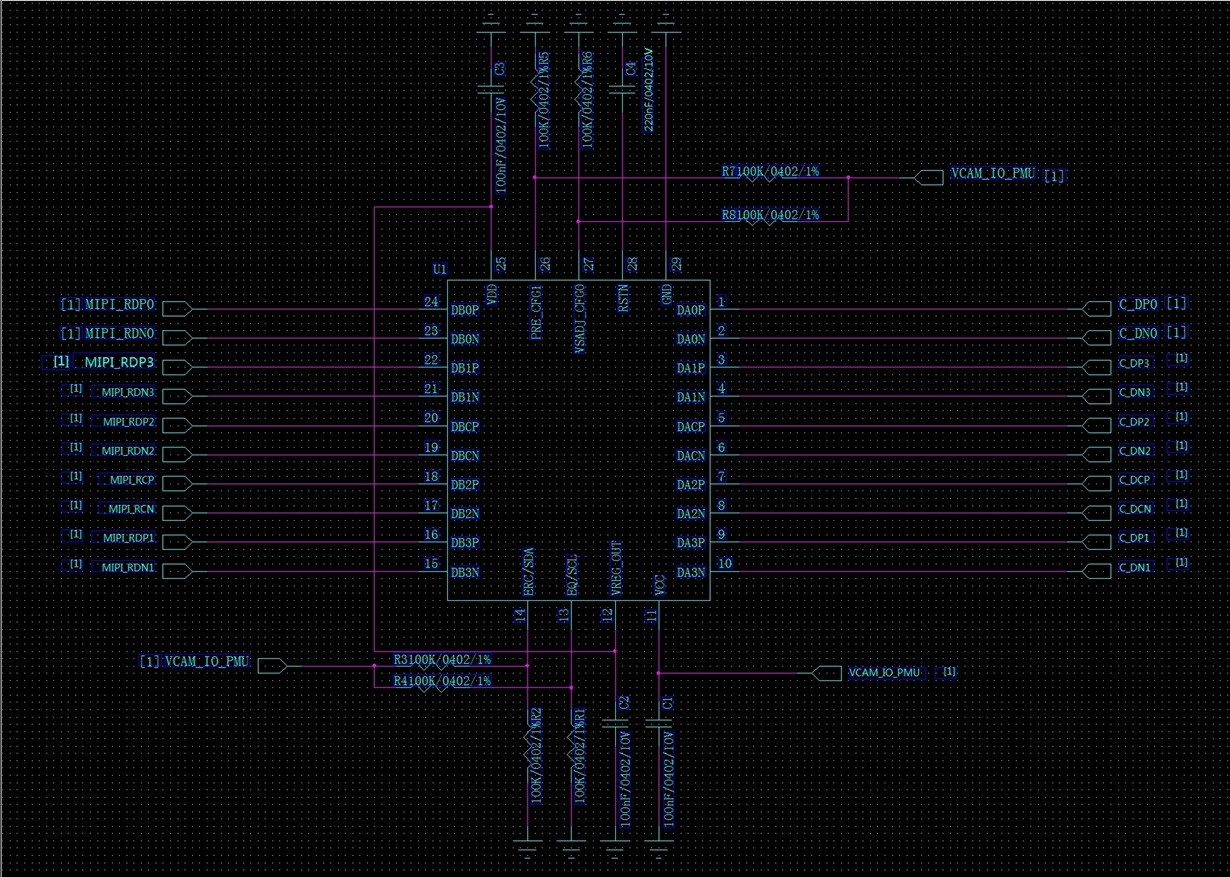Click pin number 24 on U1
Image resolution: width=1230 pixels, height=877 pixels.
point(431,301)
